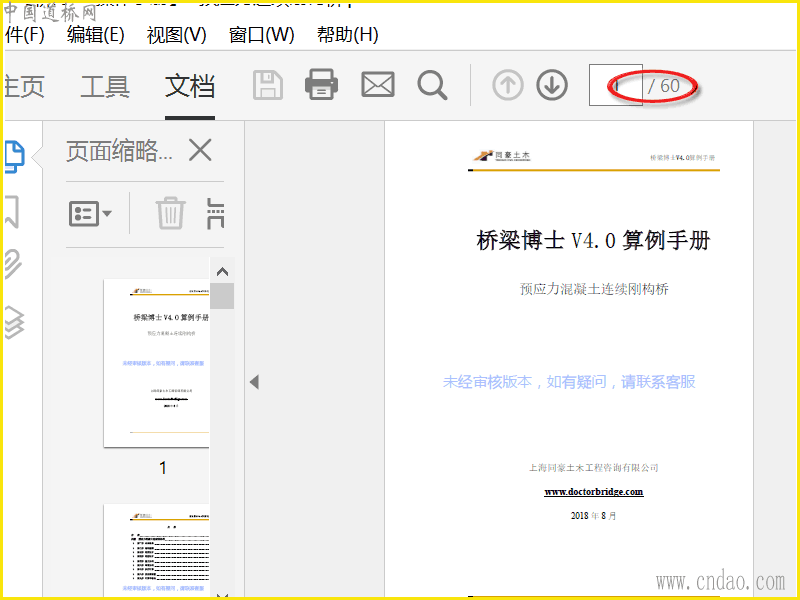
Task: Click the delete page trash icon
Action: tap(170, 213)
